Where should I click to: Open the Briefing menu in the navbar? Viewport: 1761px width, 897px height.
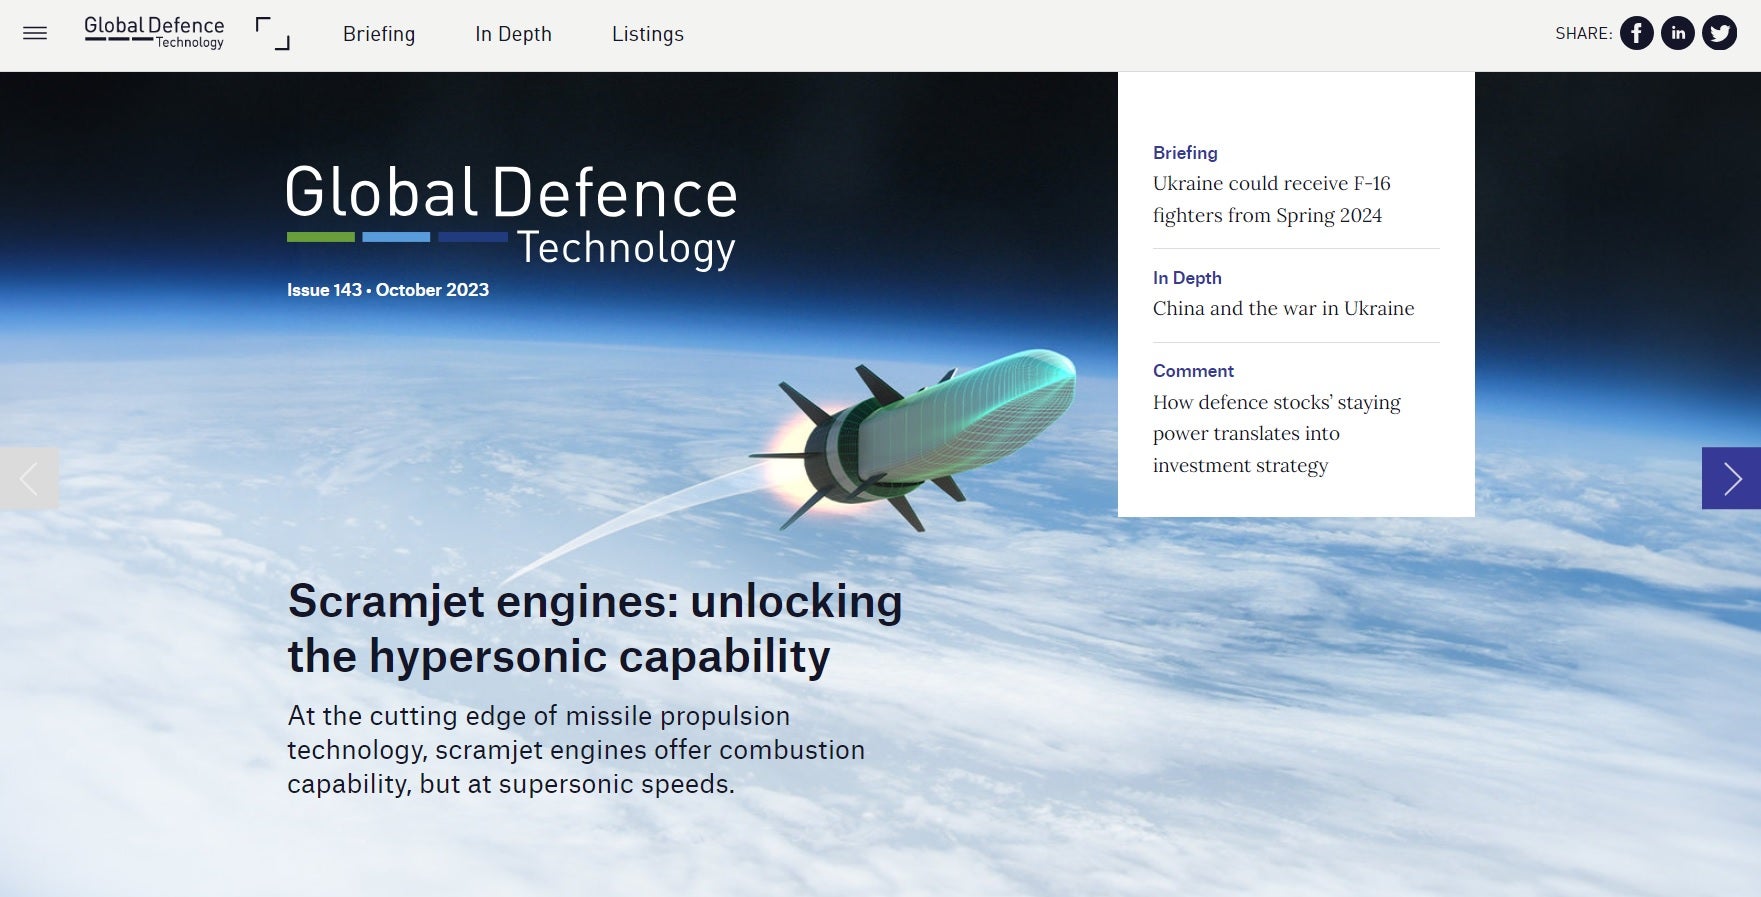coord(379,34)
